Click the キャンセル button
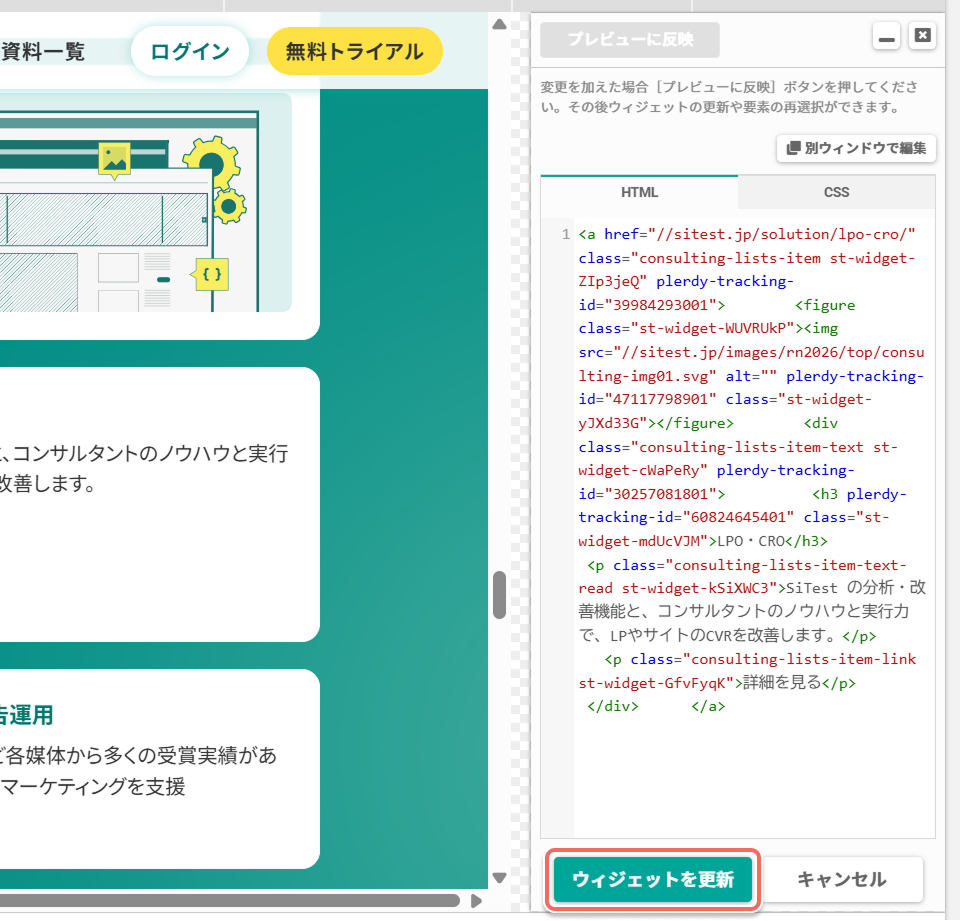 [841, 879]
